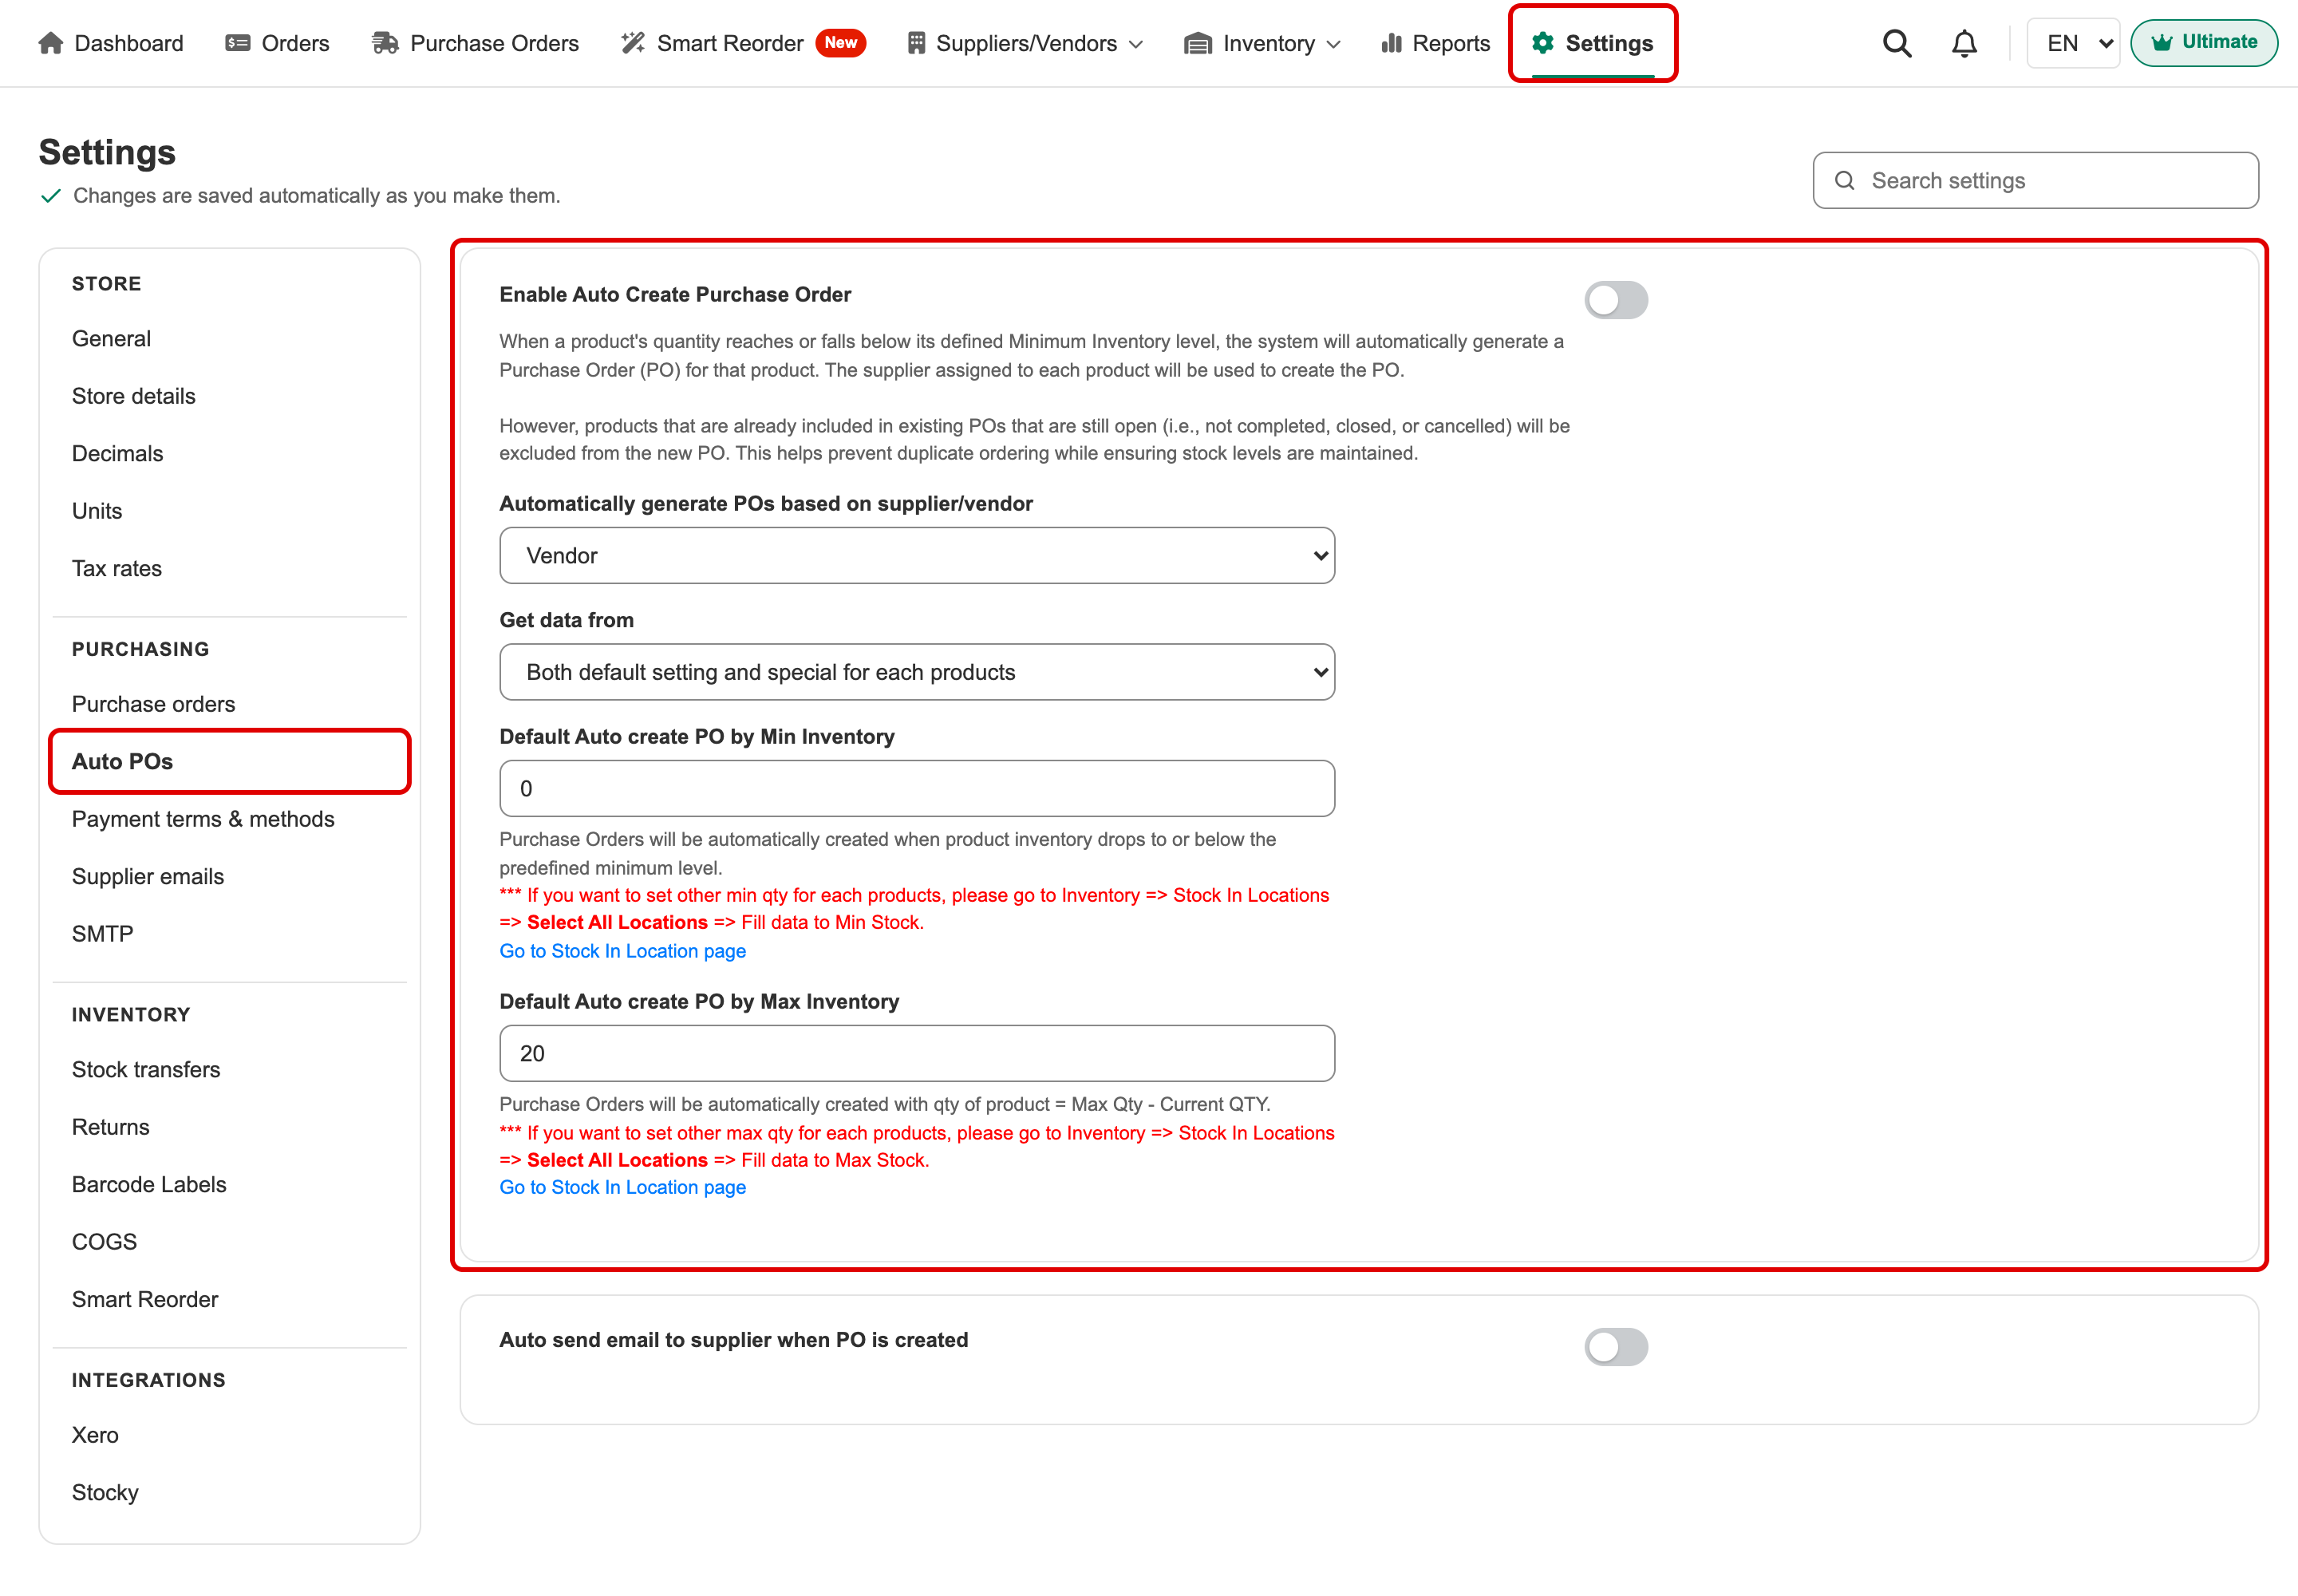Open the Get data from dropdown

(917, 672)
